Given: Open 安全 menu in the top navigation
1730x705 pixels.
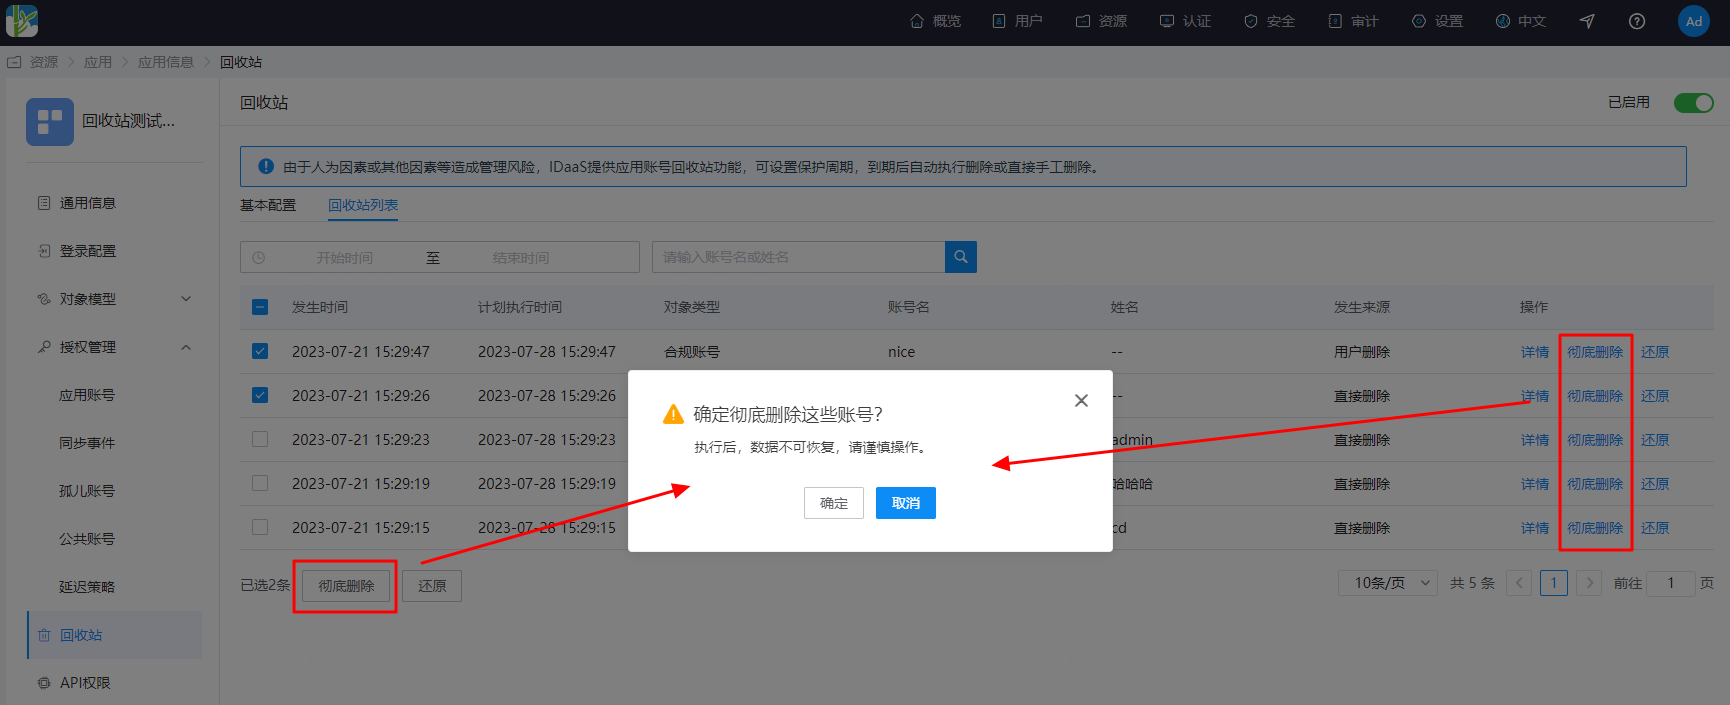Looking at the screenshot, I should pyautogui.click(x=1270, y=21).
